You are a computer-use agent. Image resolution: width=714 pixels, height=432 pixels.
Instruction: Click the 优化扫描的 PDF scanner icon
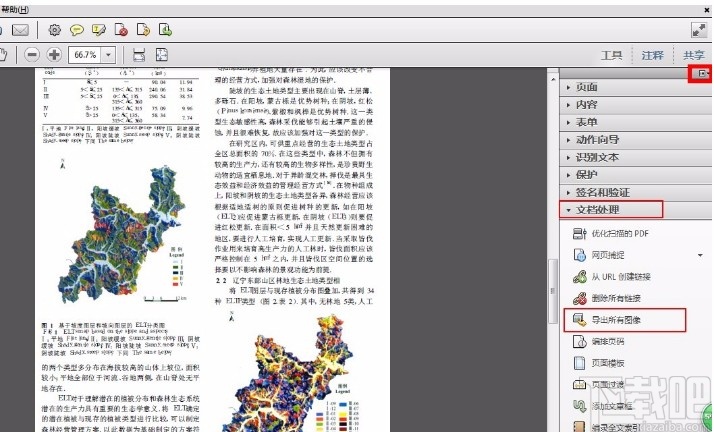tap(580, 234)
